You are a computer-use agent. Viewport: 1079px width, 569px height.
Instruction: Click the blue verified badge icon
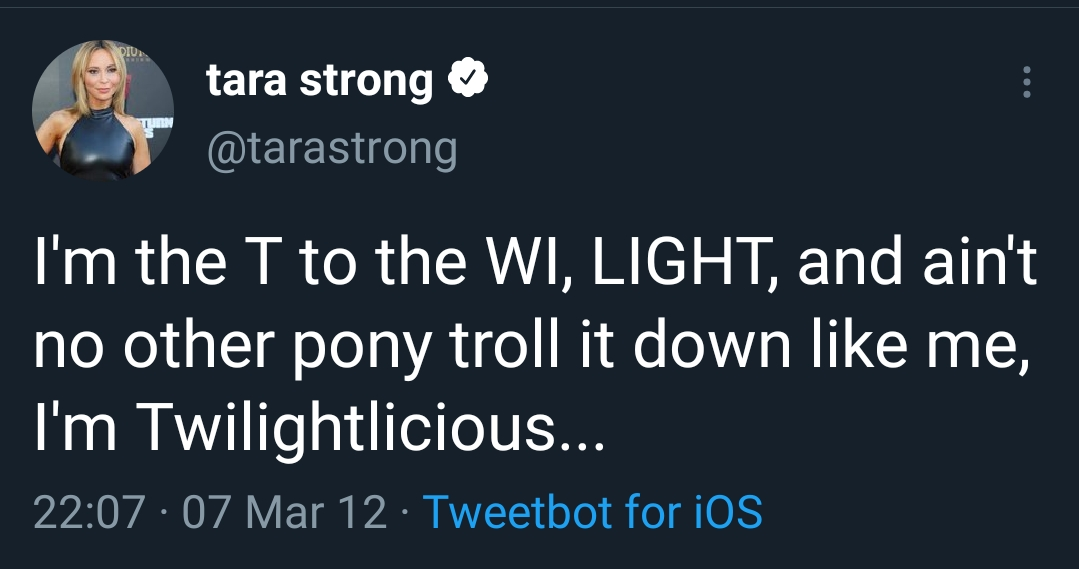[466, 80]
